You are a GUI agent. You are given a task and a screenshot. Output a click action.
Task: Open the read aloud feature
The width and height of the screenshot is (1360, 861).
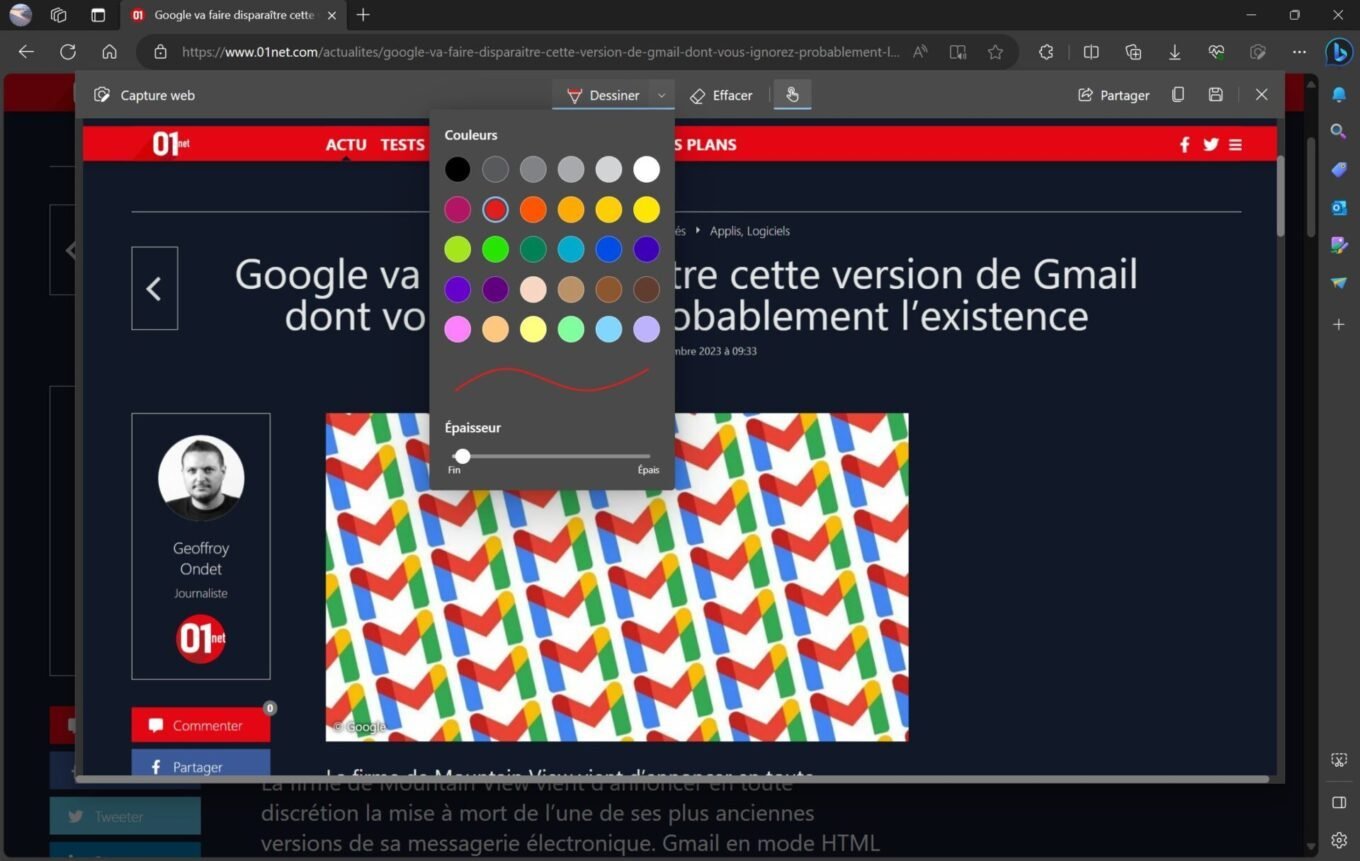click(920, 52)
